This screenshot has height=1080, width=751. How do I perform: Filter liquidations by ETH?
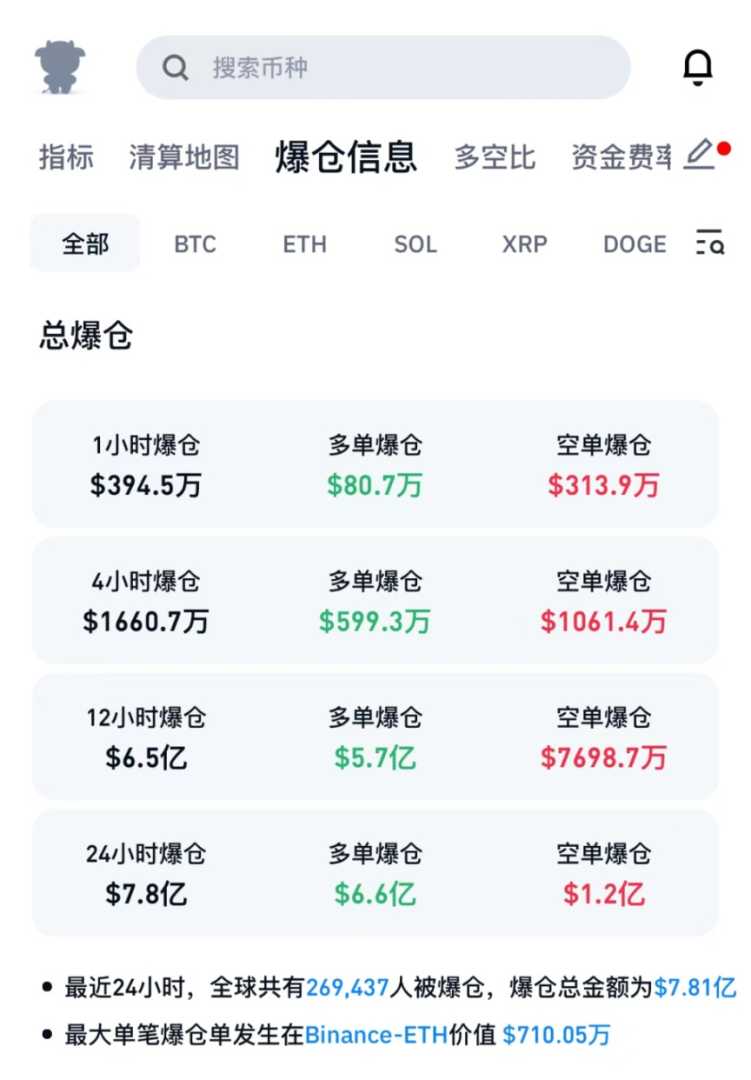coord(305,244)
